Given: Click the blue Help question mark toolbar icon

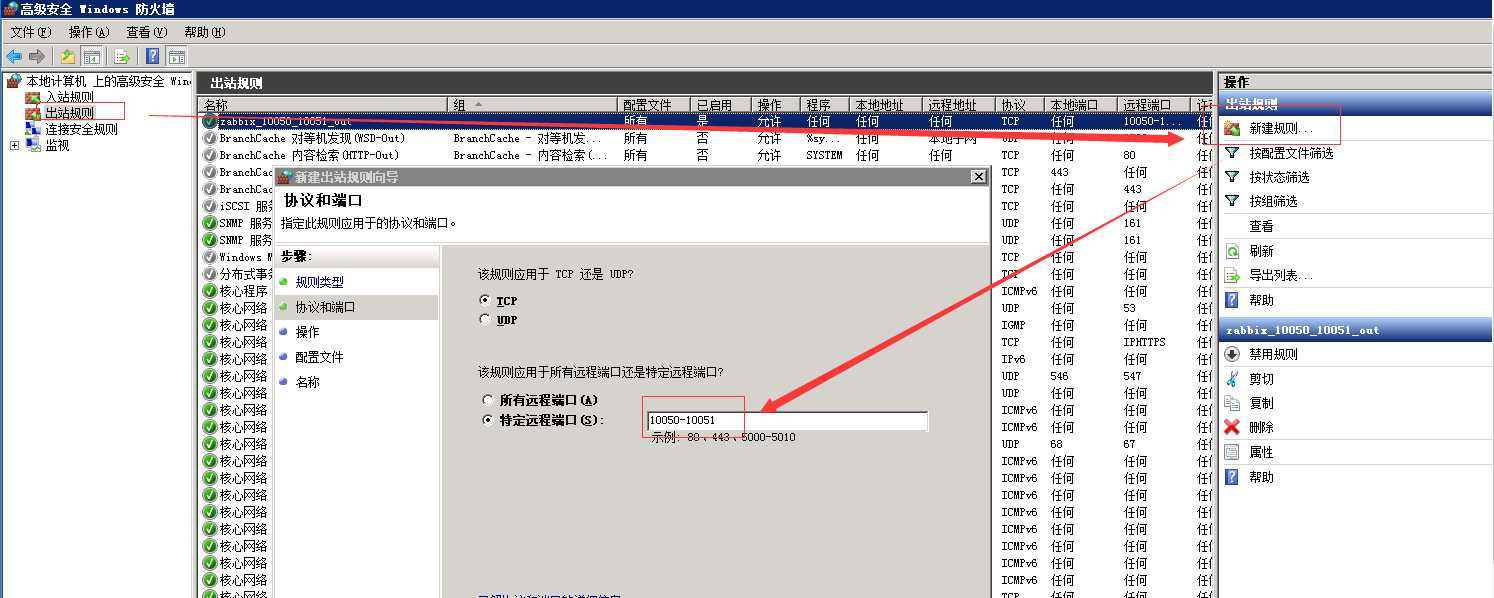Looking at the screenshot, I should (x=153, y=56).
